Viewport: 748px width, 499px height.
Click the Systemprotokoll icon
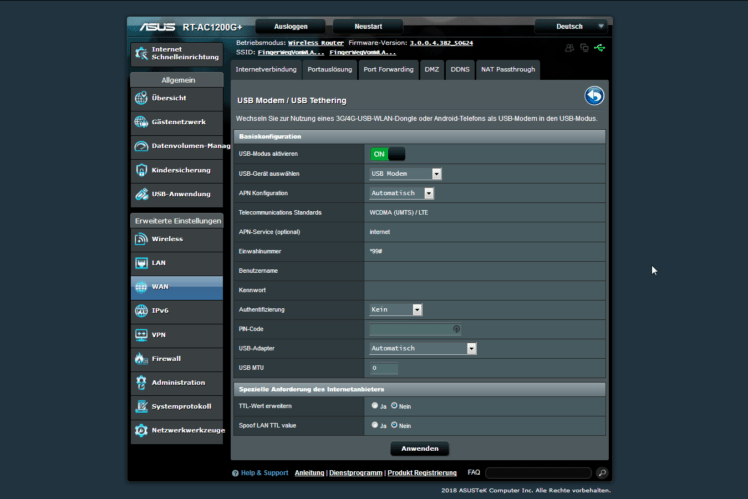pos(141,406)
